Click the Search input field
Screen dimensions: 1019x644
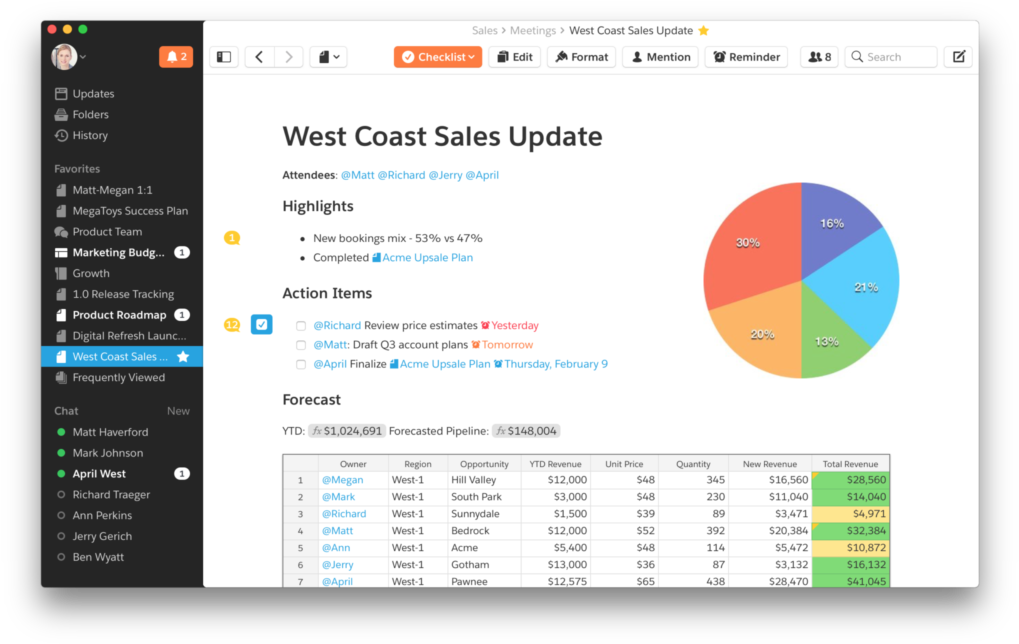[x=895, y=57]
